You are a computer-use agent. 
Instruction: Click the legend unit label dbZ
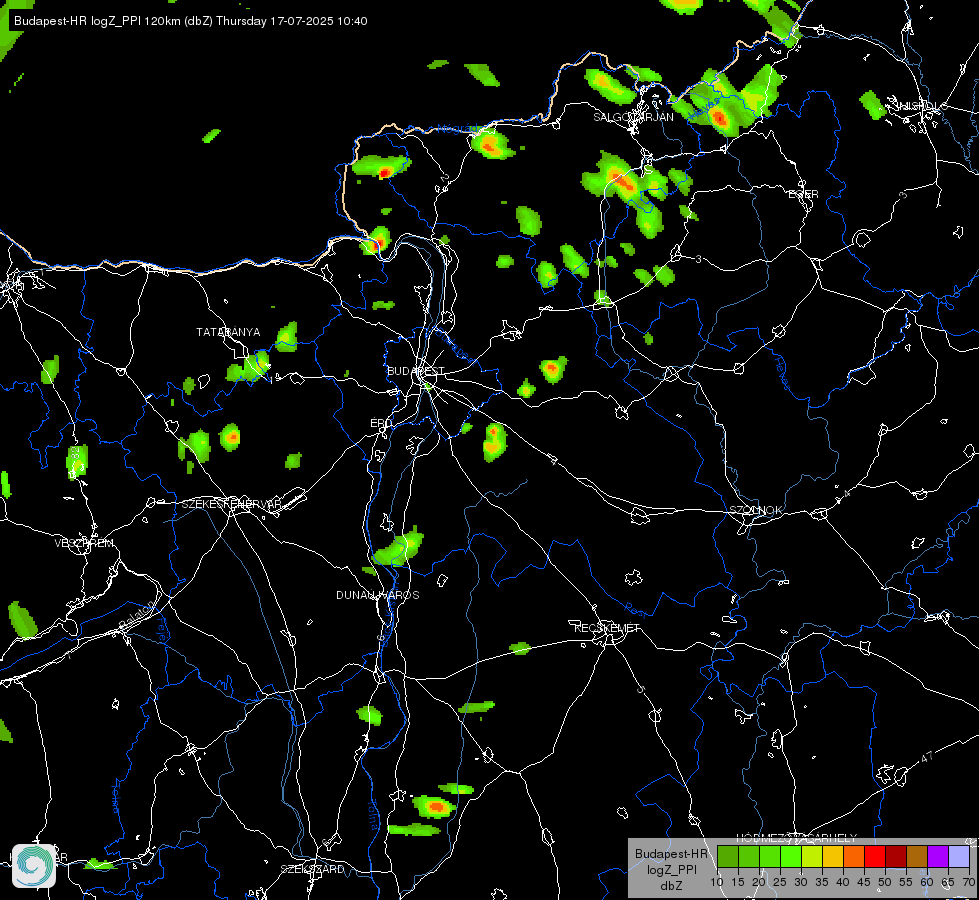click(x=671, y=886)
